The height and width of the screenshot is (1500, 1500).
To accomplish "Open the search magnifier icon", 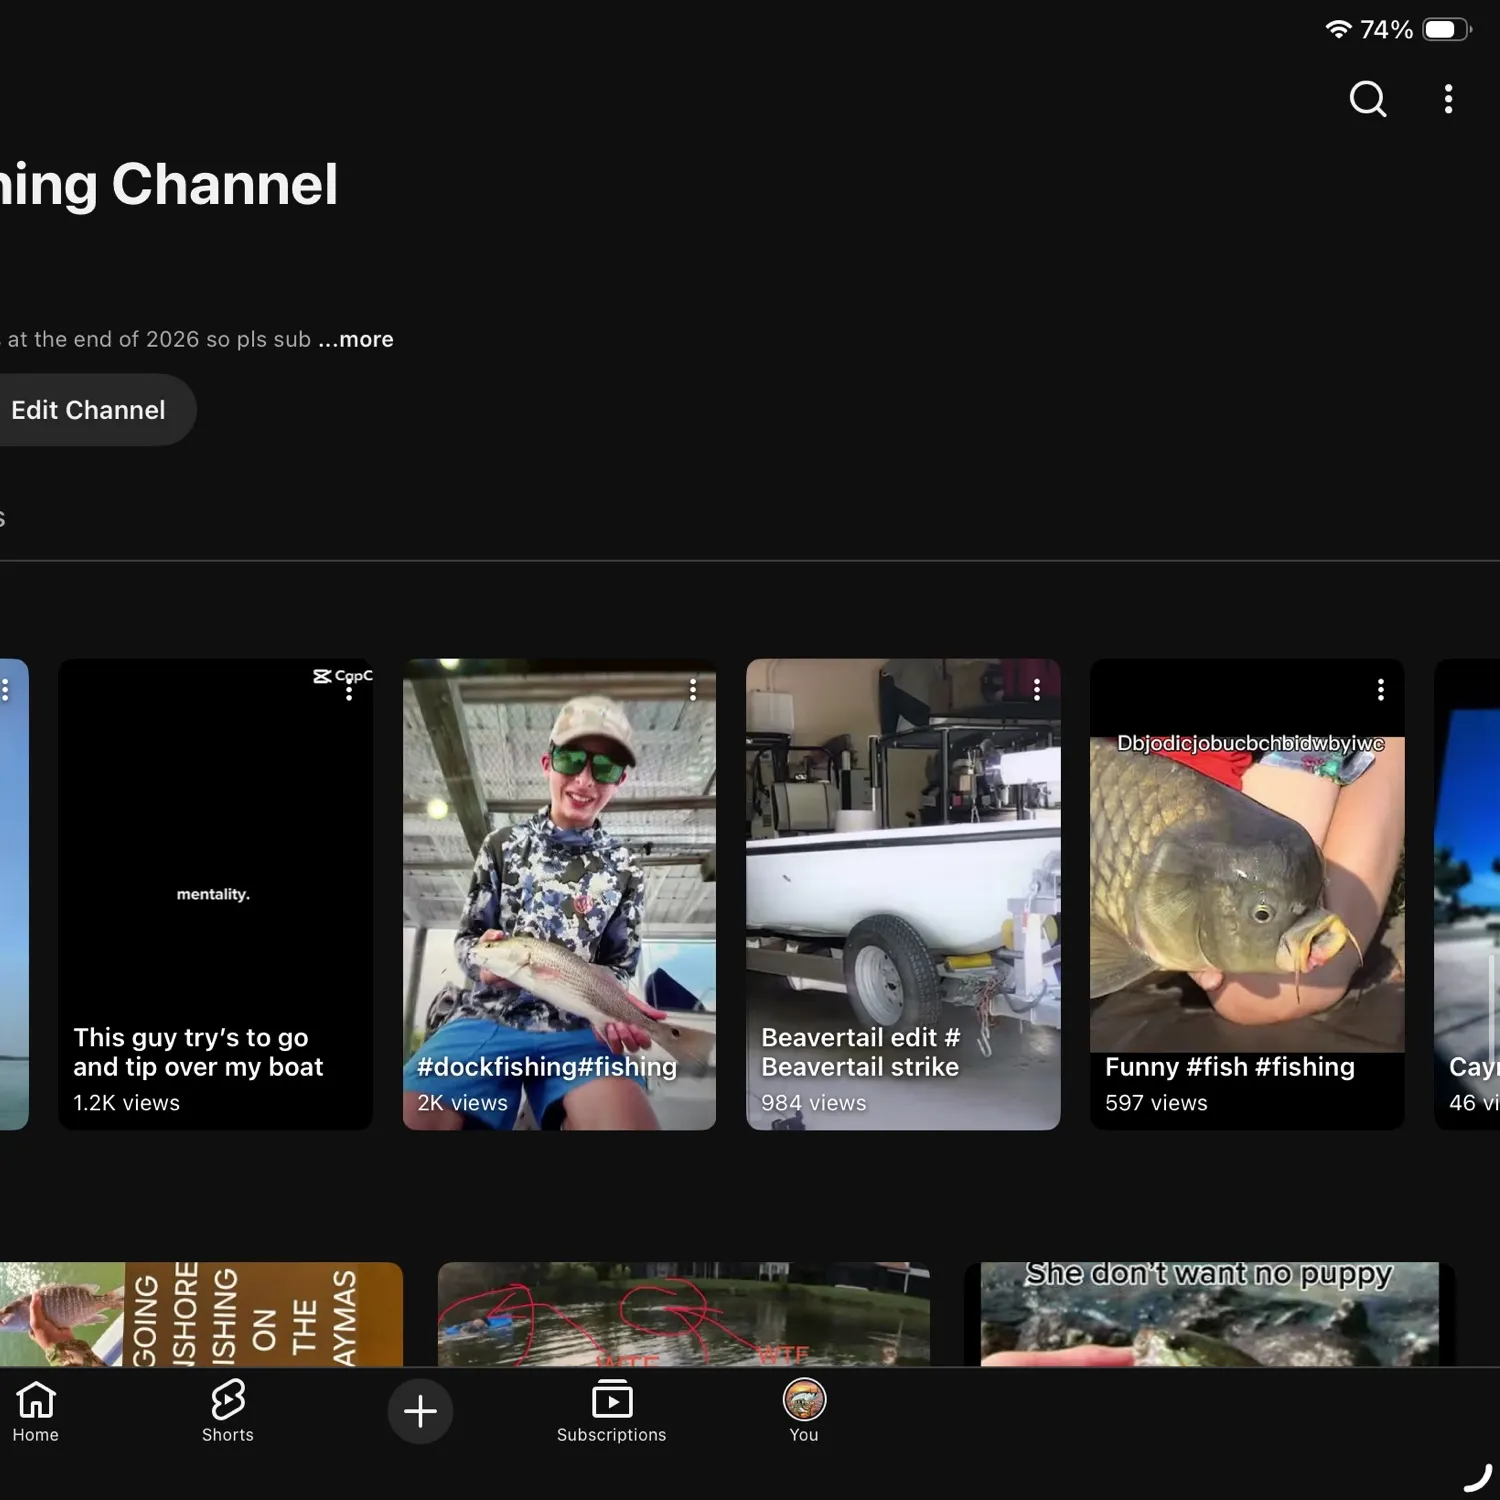I will [x=1368, y=99].
